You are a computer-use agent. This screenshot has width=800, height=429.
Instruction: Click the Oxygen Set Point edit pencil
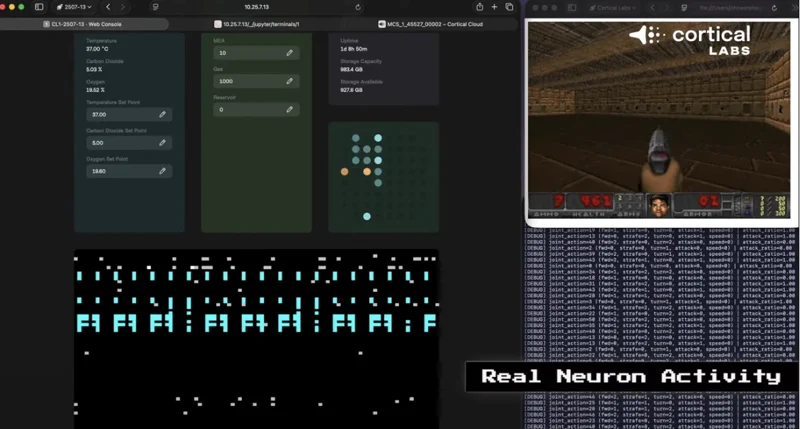coord(162,171)
